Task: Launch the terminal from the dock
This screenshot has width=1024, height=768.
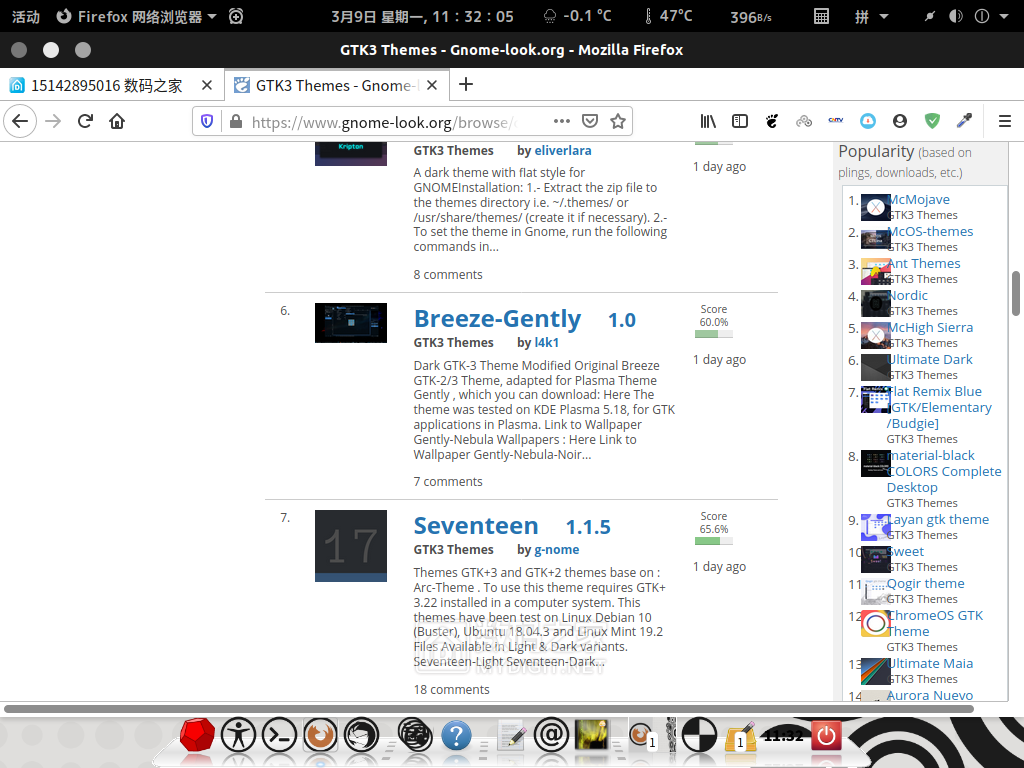Action: 280,735
